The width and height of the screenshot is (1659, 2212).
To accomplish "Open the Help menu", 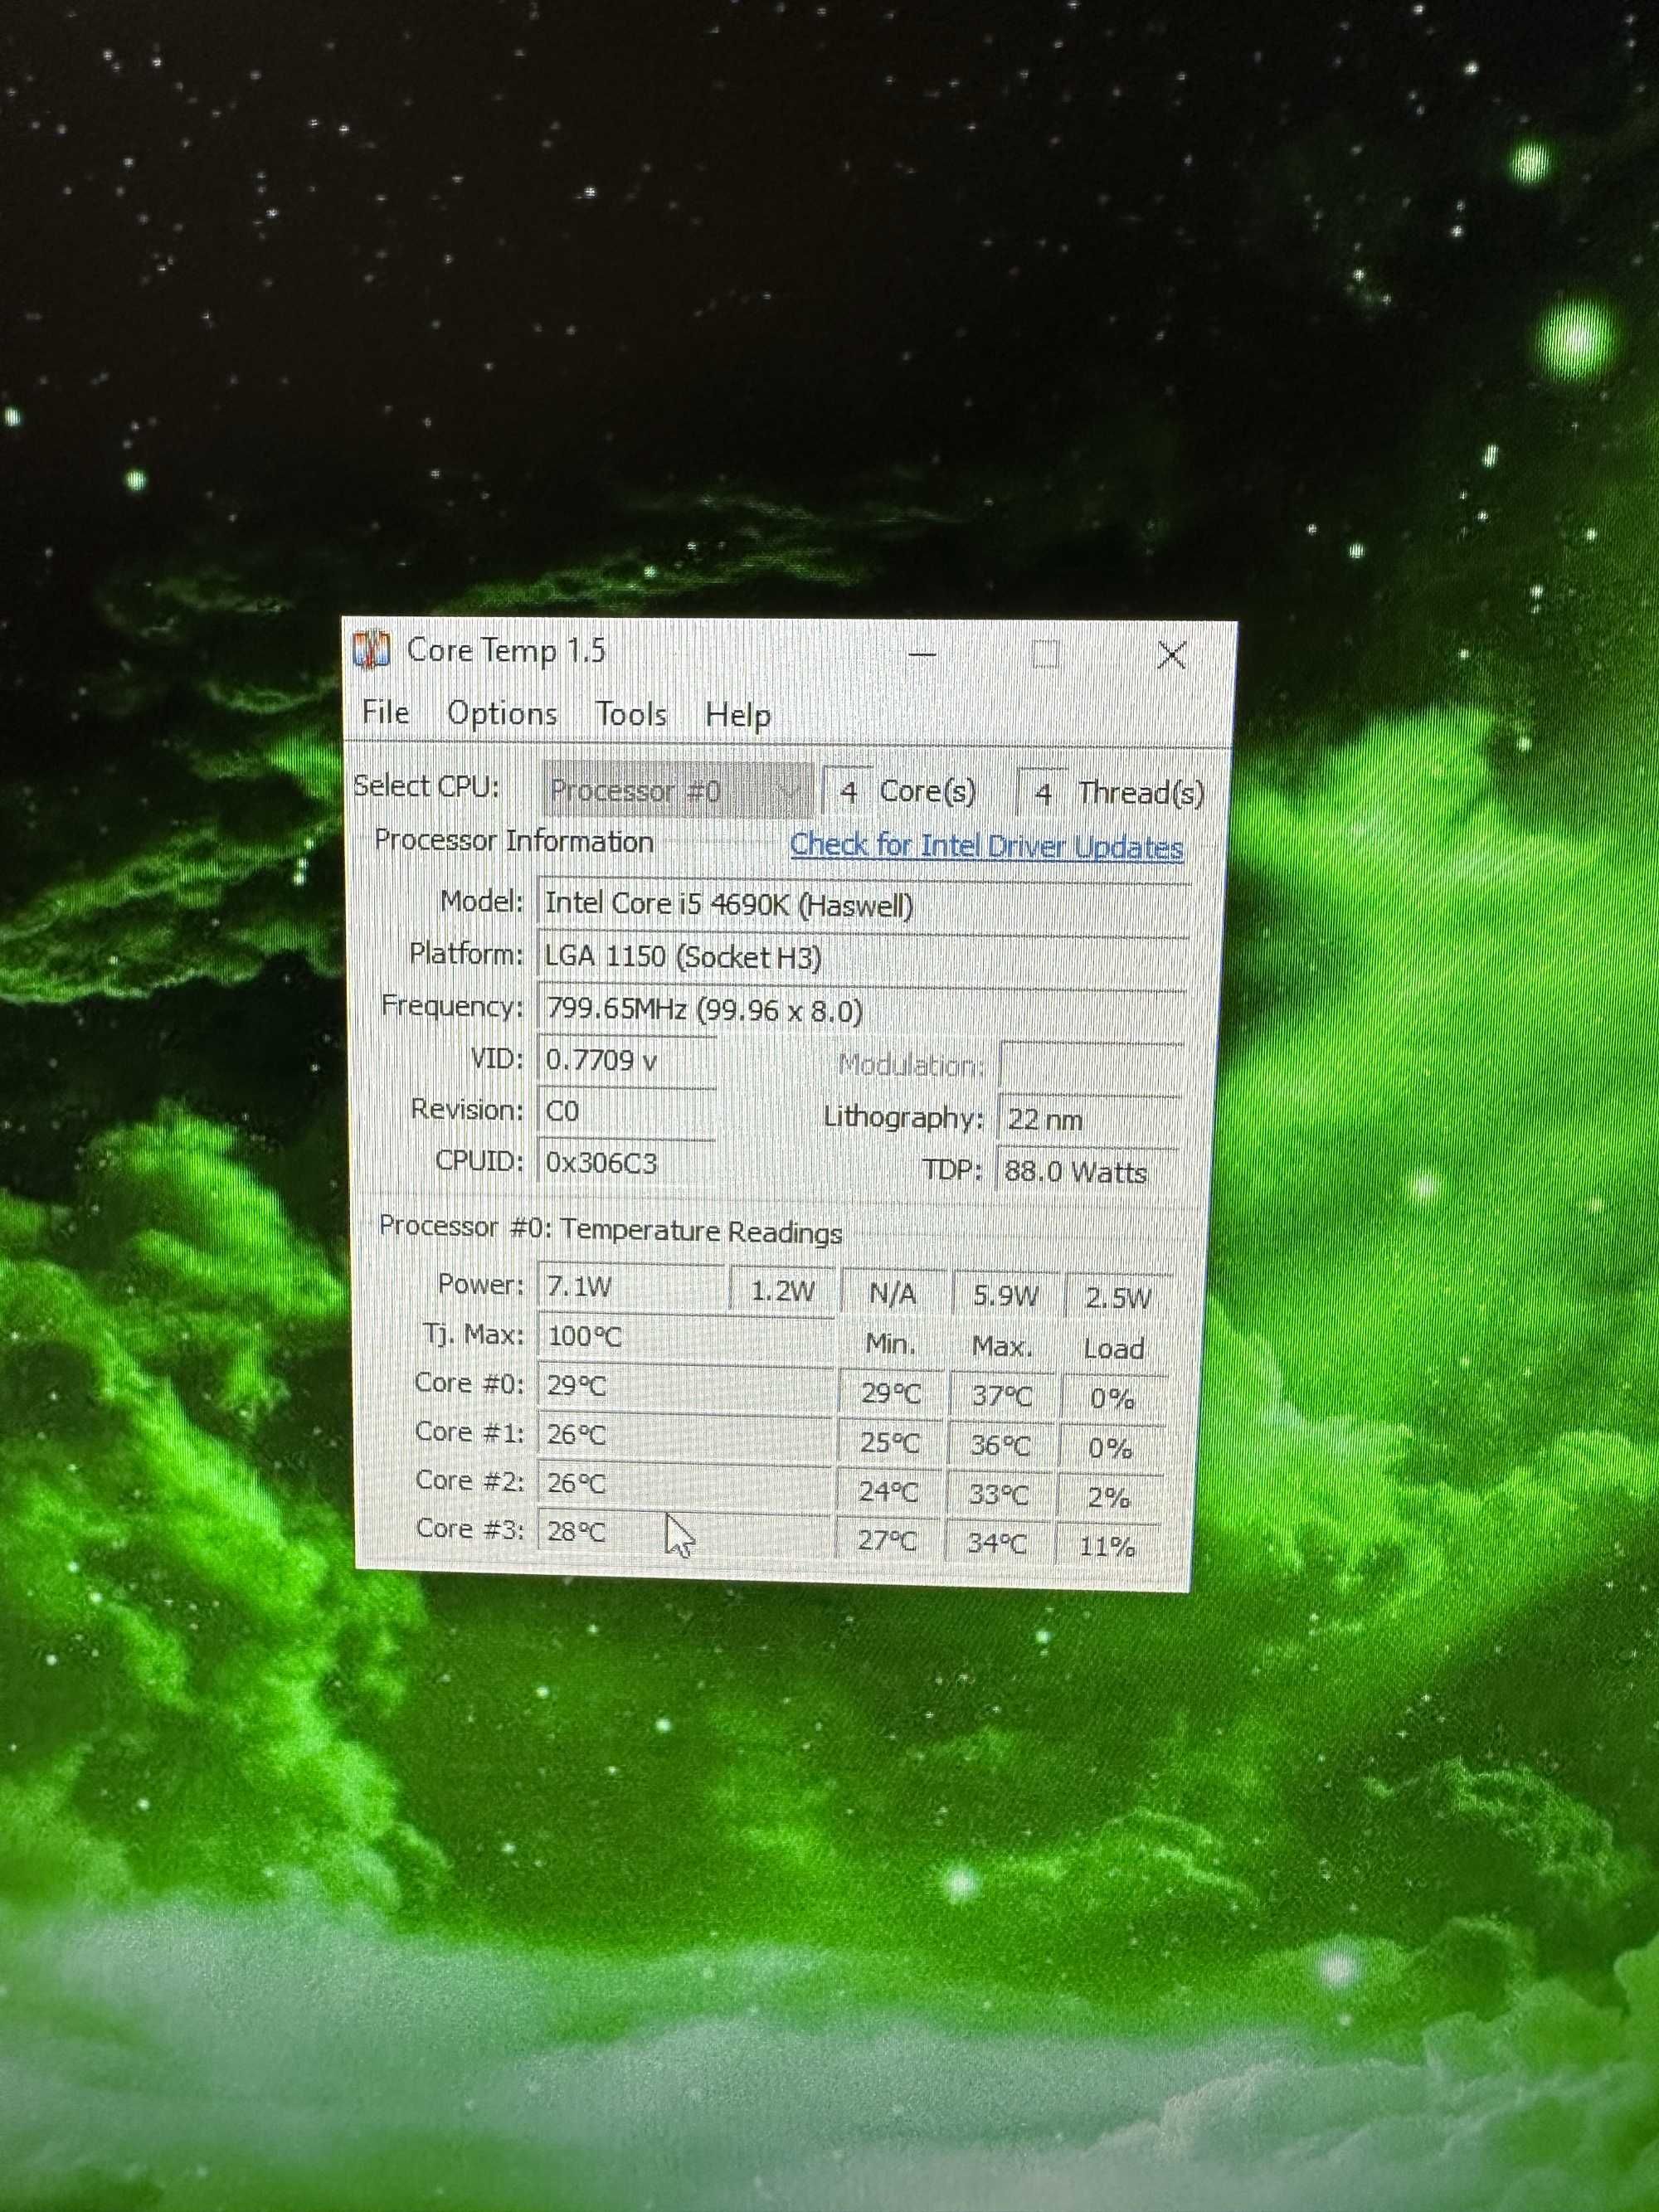I will pos(738,715).
